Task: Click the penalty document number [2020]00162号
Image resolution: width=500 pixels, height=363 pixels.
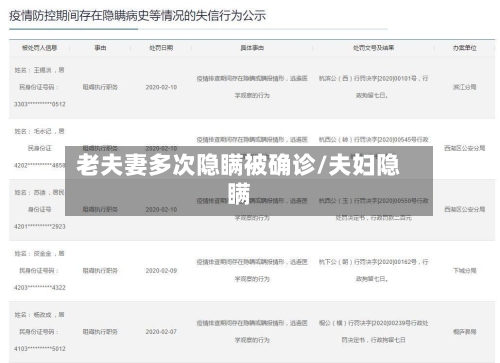Action: pos(397,262)
